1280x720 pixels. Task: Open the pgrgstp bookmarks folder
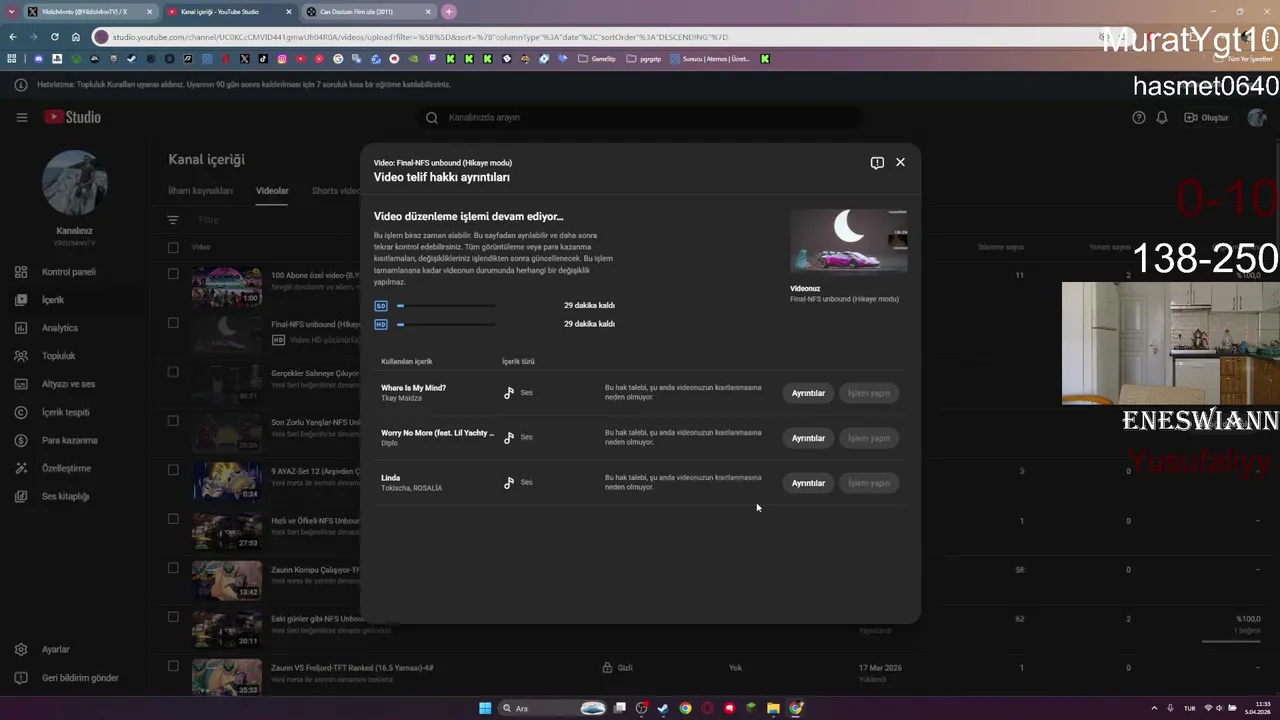[x=644, y=59]
